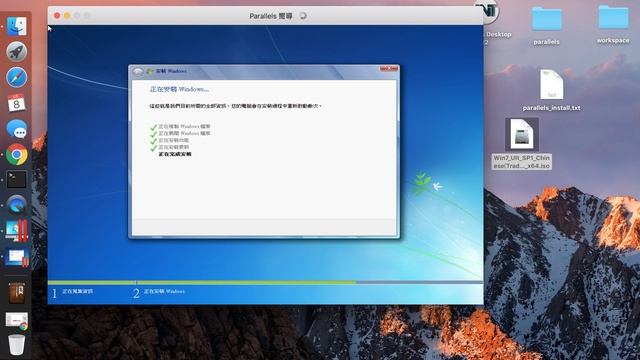
Task: Click the 正在複製 Windows 檔案 step text
Action: pos(184,127)
